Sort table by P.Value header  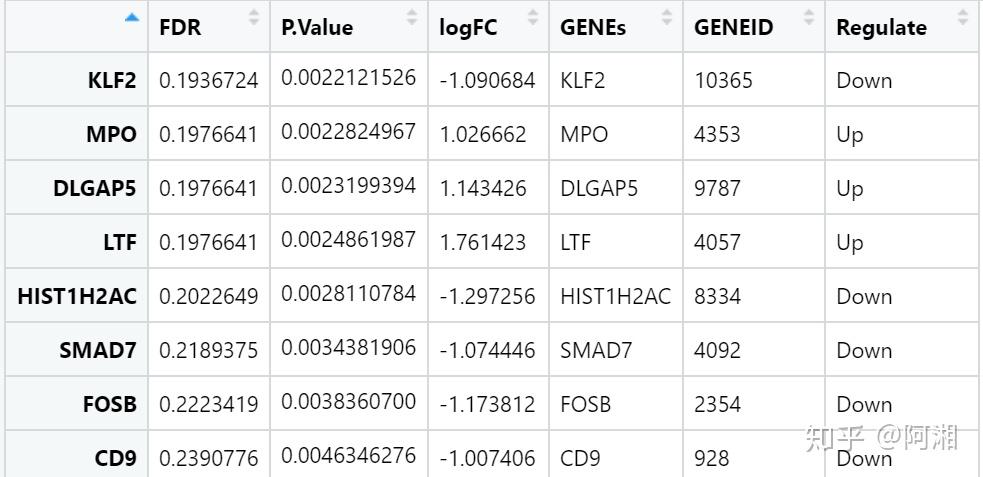tap(317, 27)
